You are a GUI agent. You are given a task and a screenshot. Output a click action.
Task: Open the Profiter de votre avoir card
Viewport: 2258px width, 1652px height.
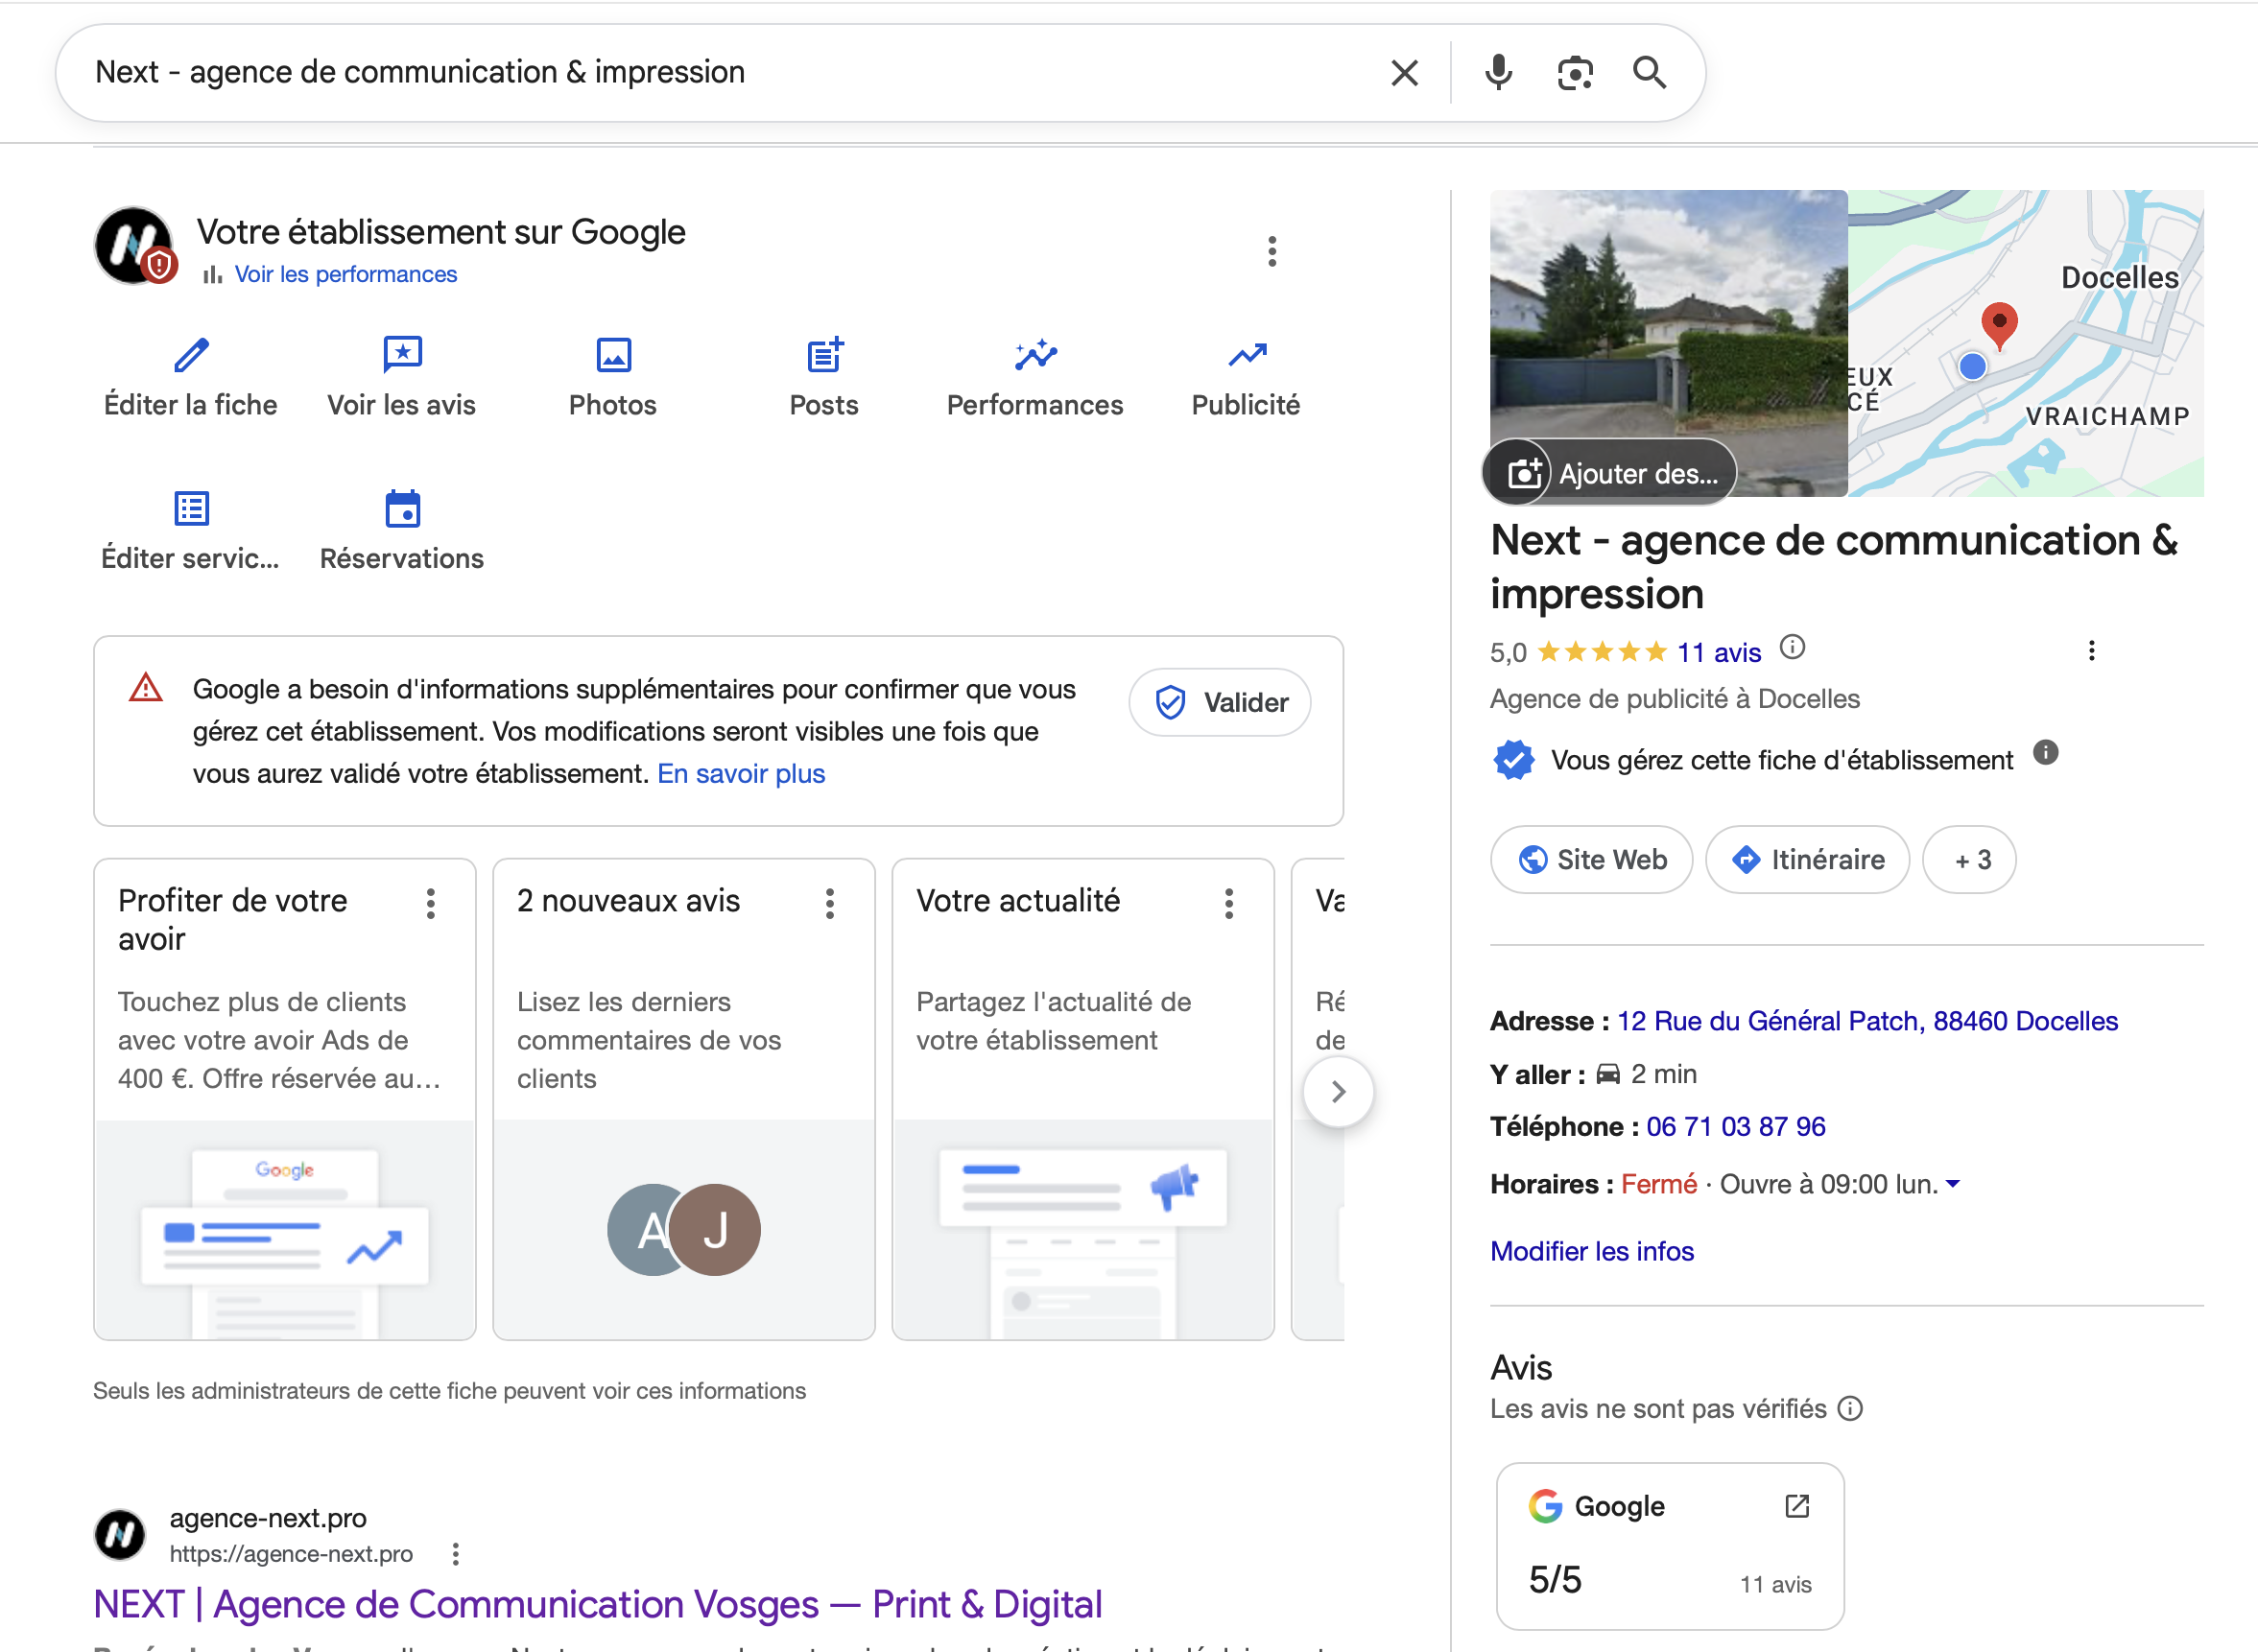(285, 1098)
